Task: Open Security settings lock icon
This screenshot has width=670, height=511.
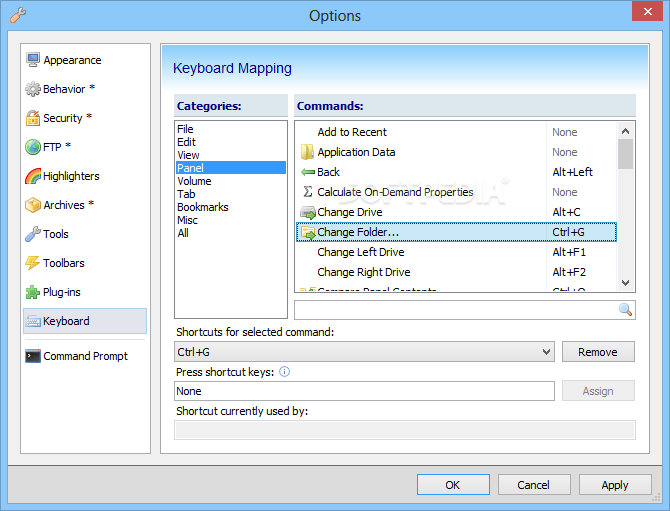Action: pos(33,118)
